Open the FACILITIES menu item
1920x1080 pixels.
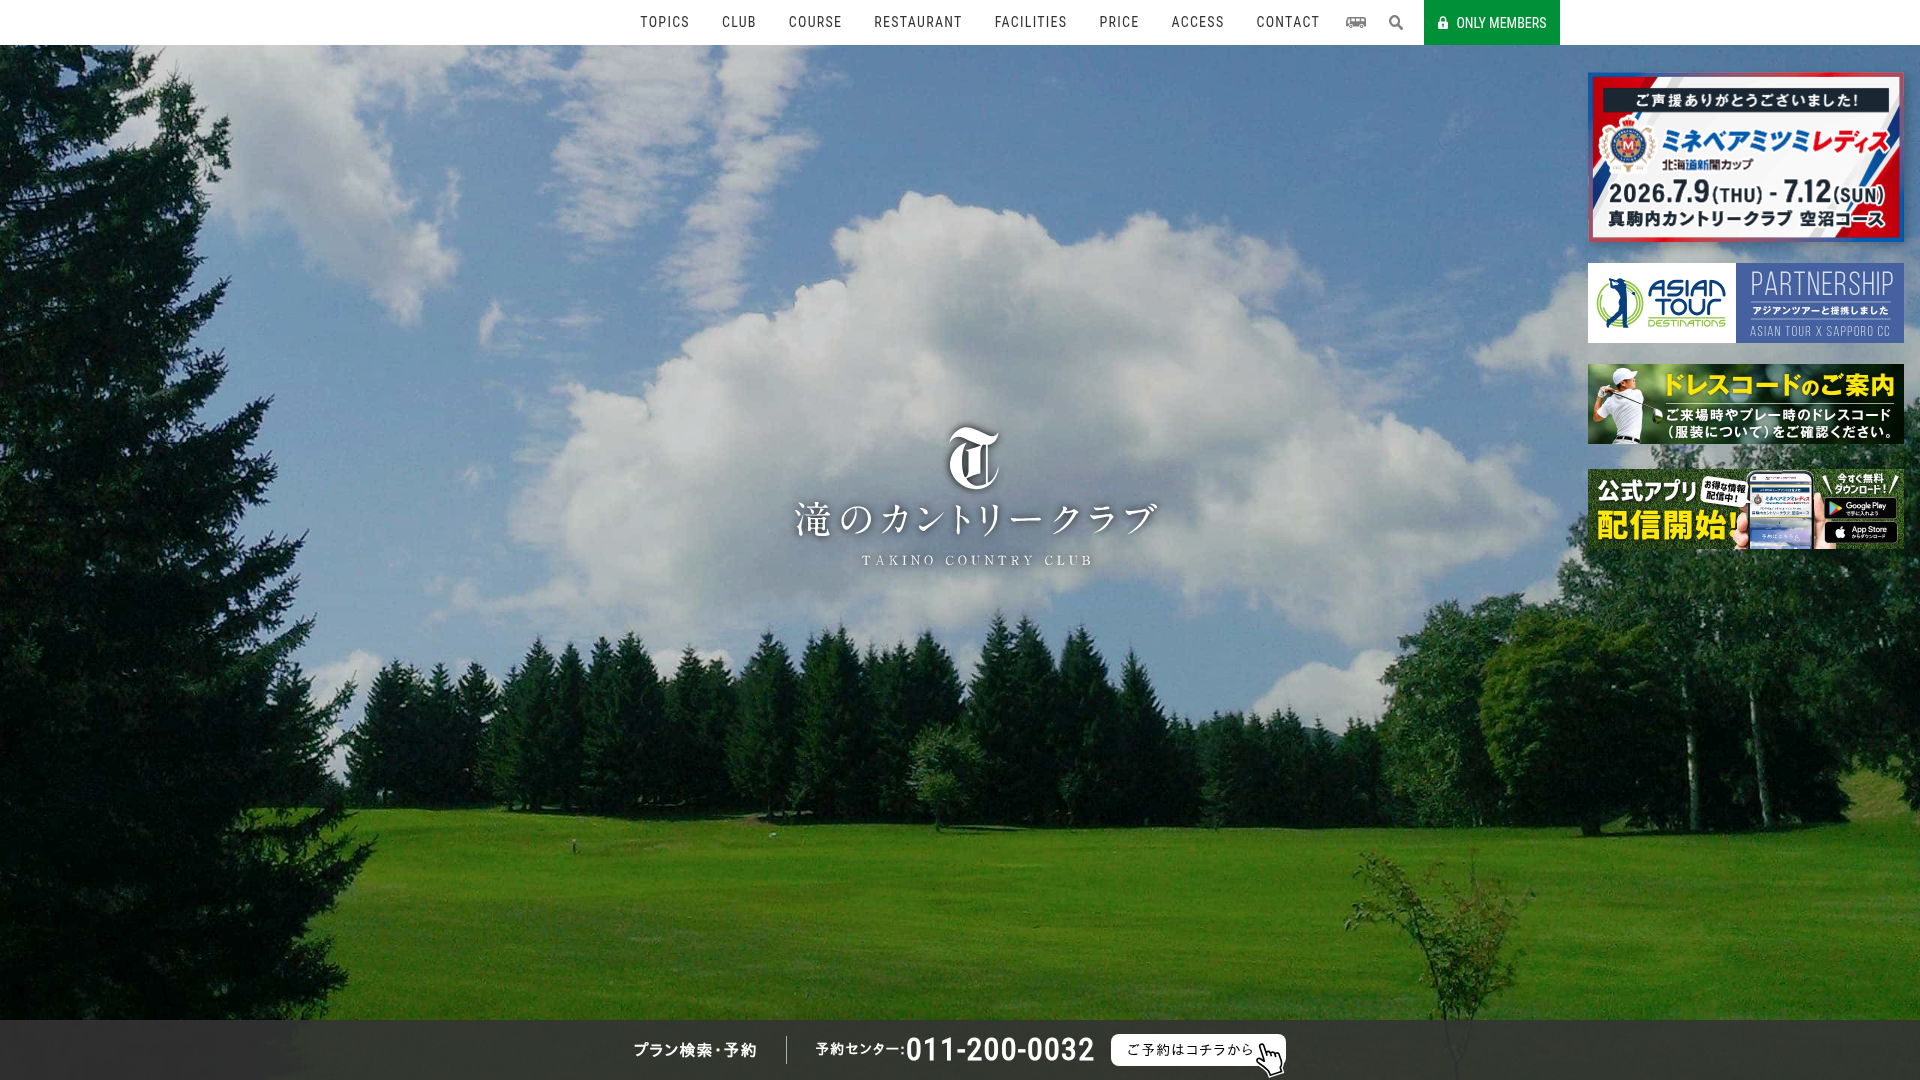pyautogui.click(x=1030, y=22)
